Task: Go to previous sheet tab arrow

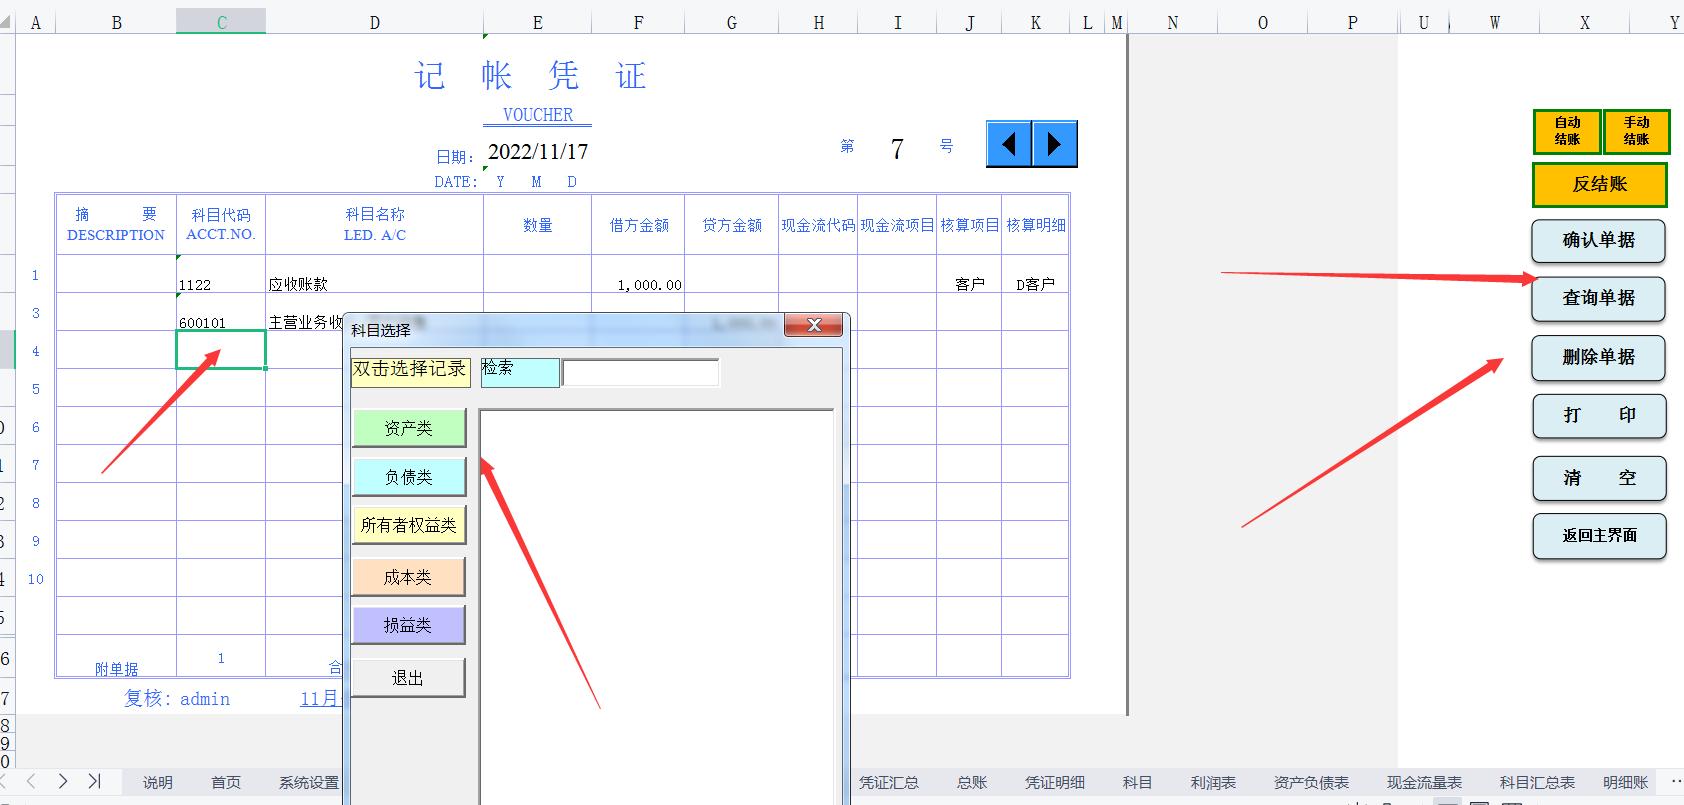Action: click(31, 781)
